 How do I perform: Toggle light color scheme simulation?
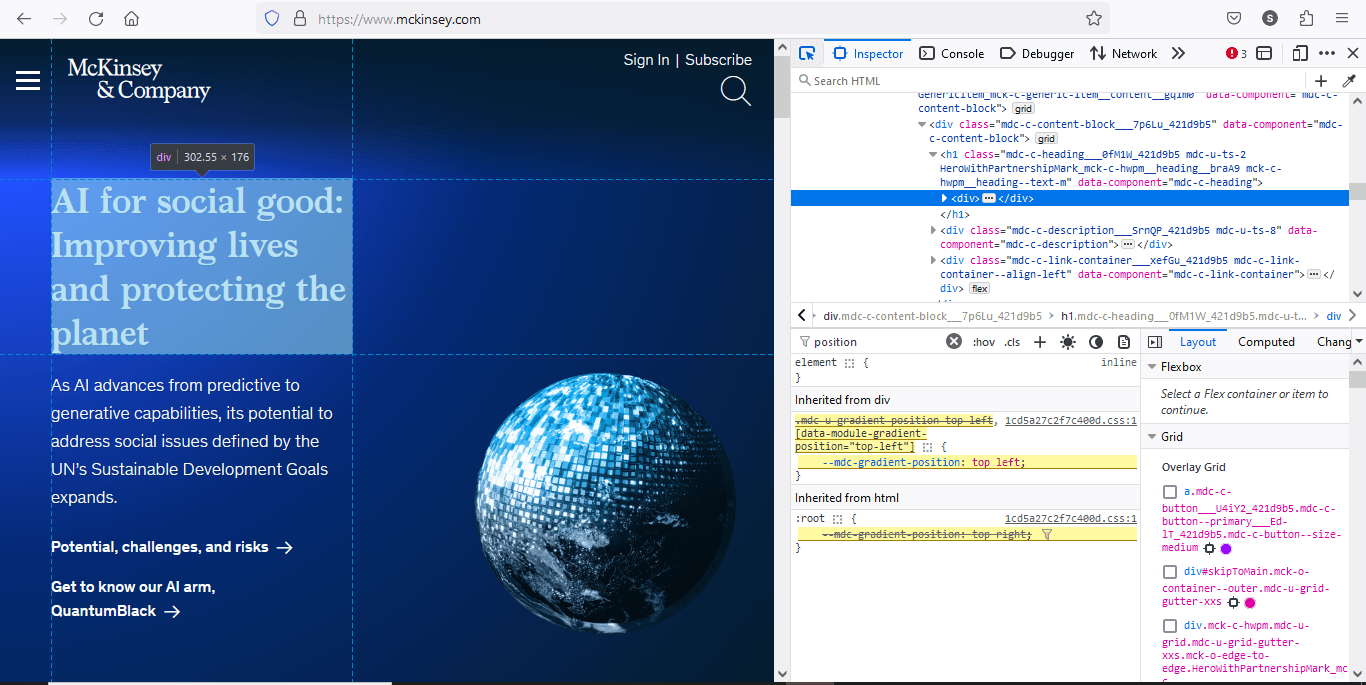tap(1068, 342)
